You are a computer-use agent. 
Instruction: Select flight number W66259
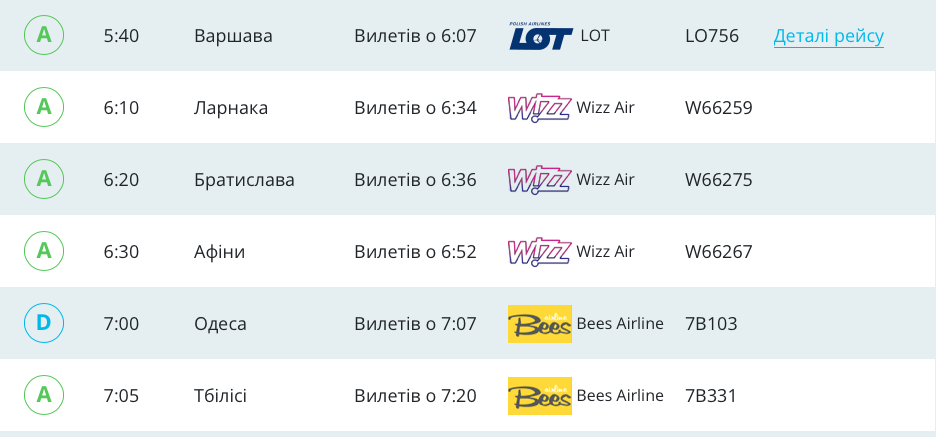tap(718, 108)
